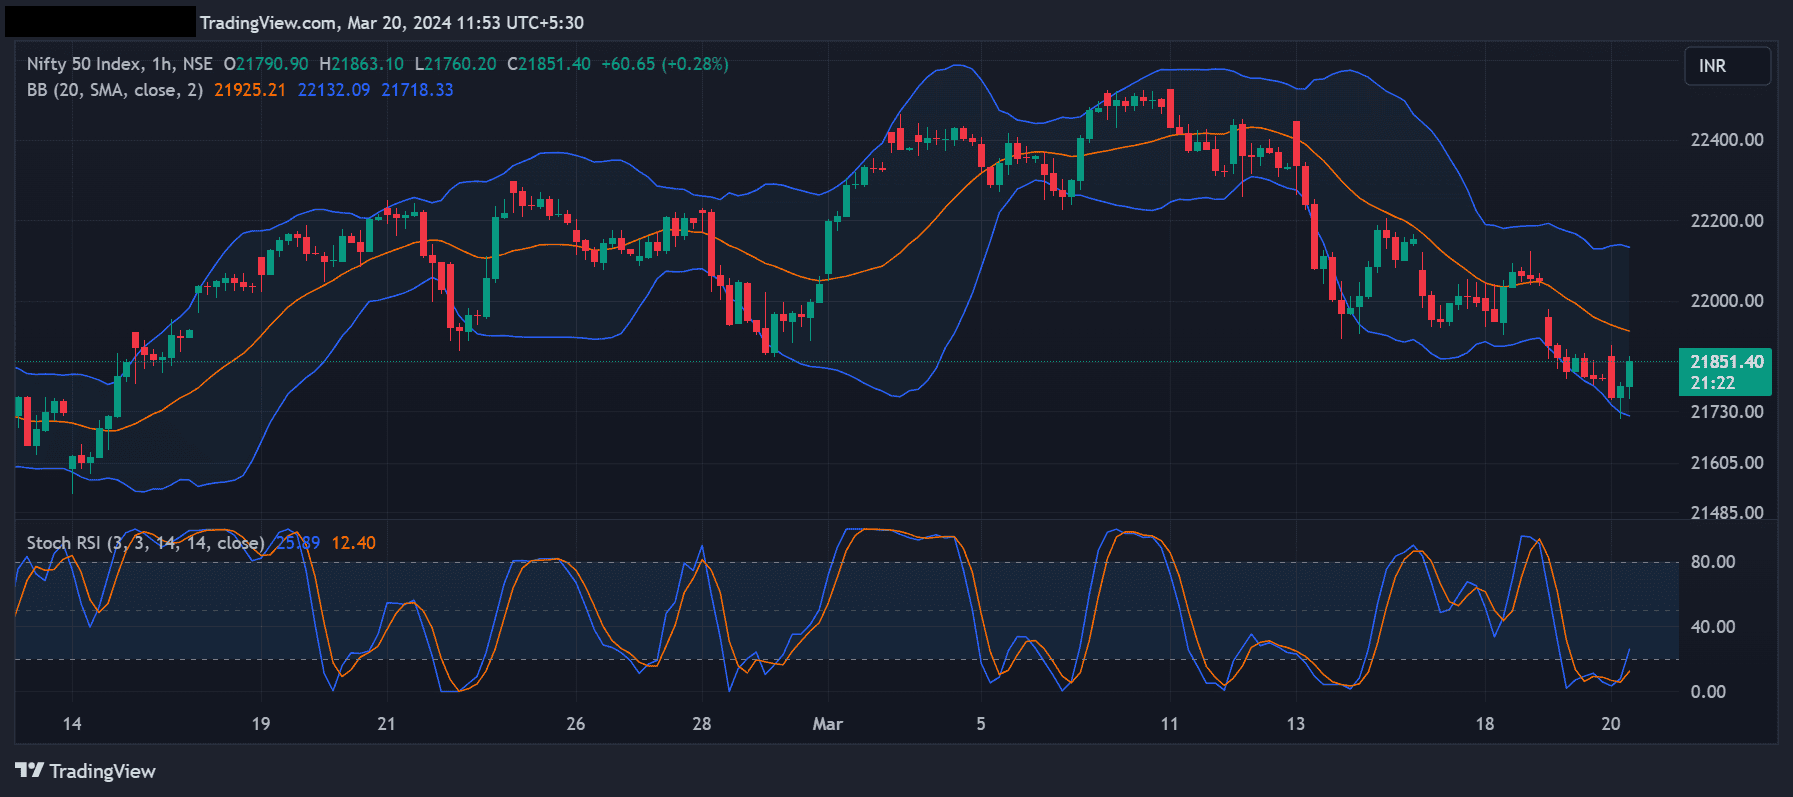
Task: Click the open value O21790.90
Action: (266, 64)
